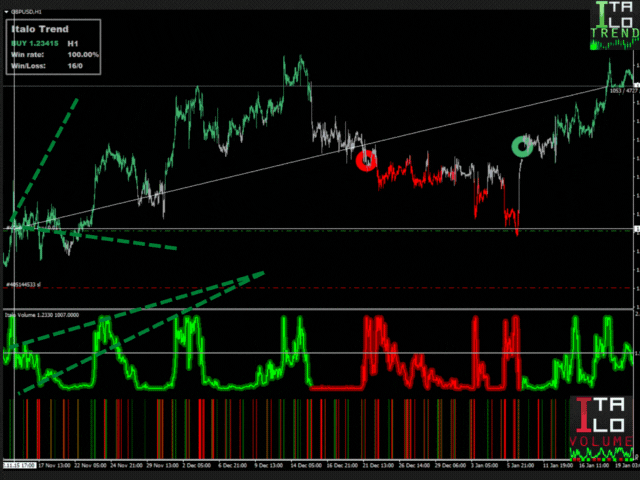Click the GBPUSD,H1 chart symbol label

26,12
